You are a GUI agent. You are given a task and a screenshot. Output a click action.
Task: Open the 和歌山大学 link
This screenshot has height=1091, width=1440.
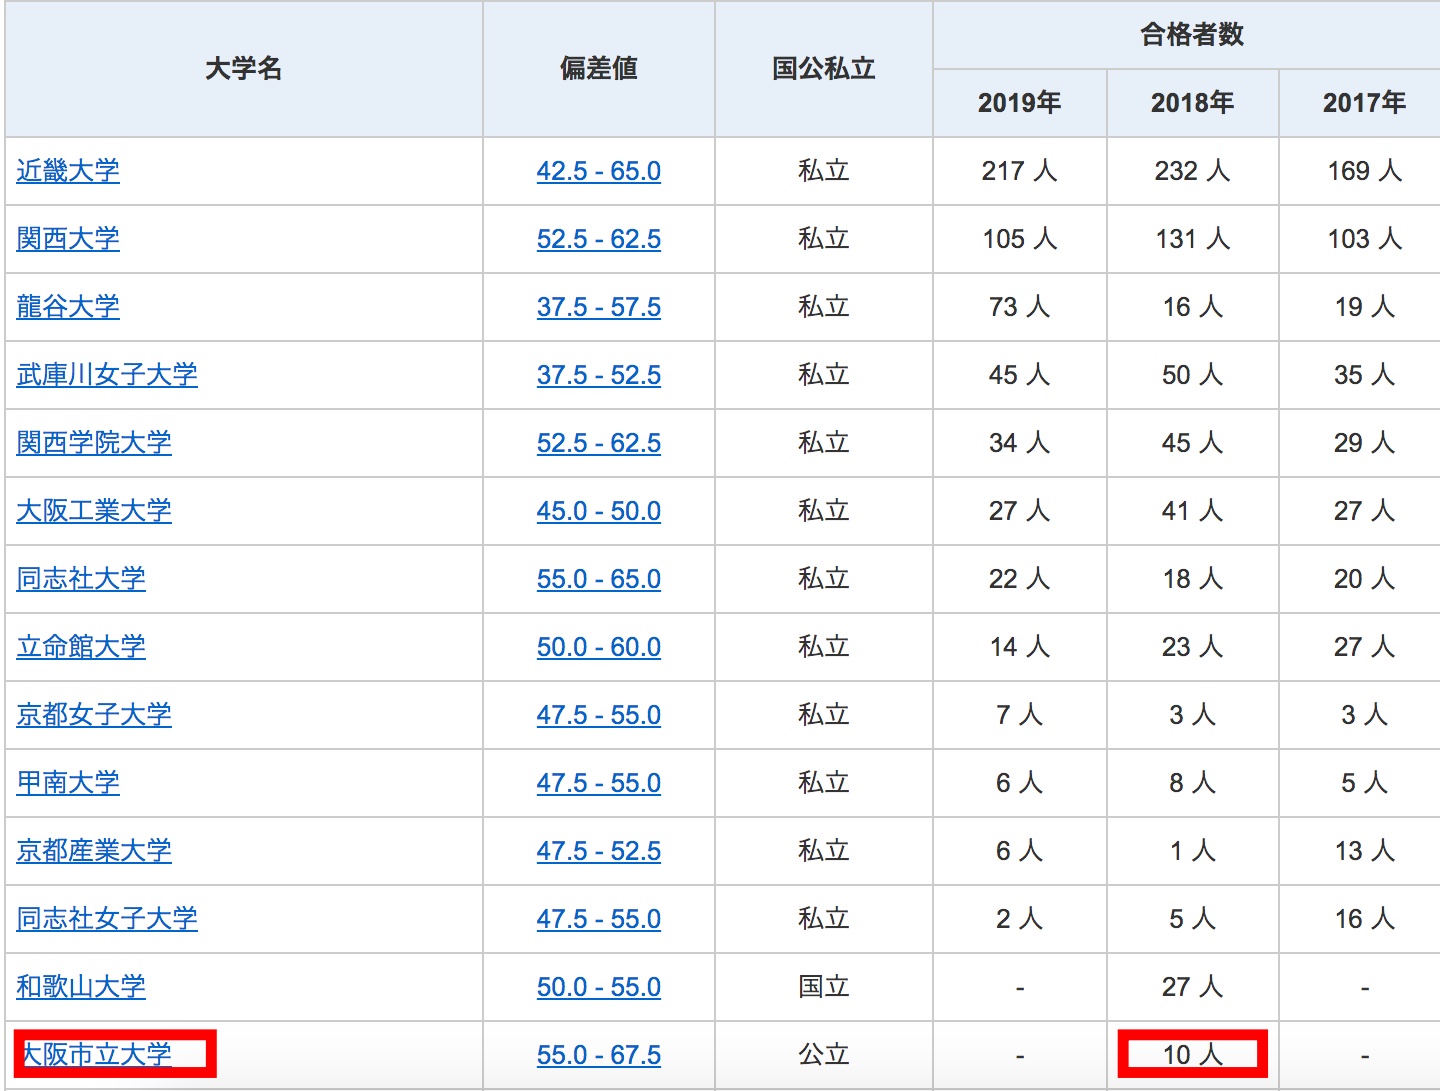coord(81,987)
